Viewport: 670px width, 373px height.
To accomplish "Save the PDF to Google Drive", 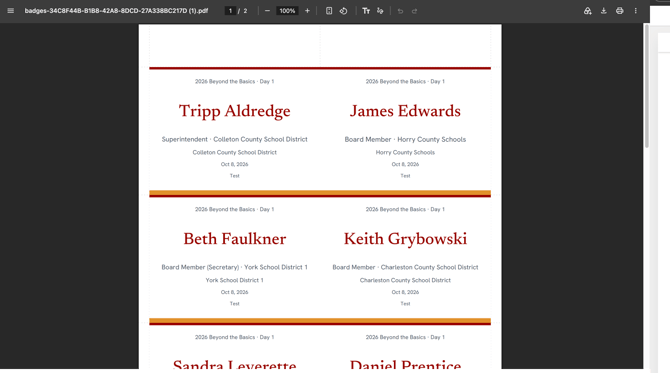I will click(x=588, y=11).
